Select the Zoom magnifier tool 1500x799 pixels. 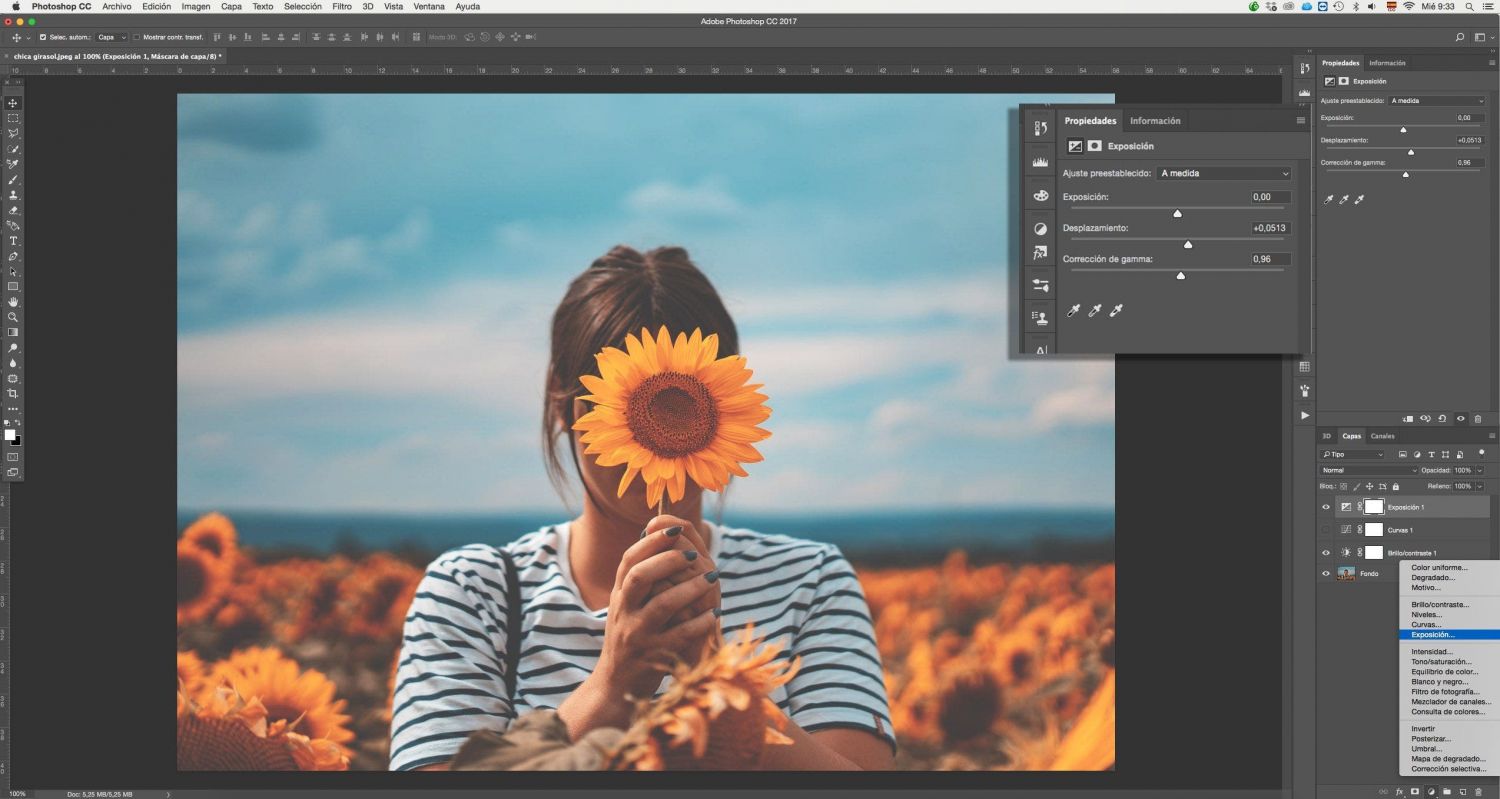(13, 317)
